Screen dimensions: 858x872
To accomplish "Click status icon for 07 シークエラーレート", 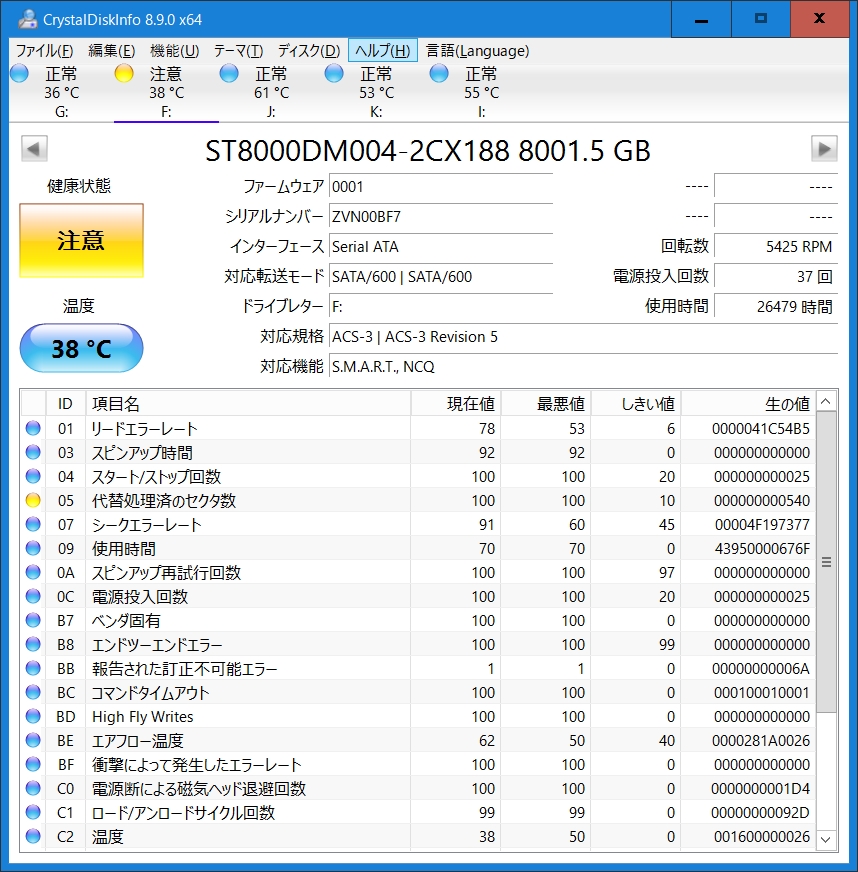I will 33,524.
